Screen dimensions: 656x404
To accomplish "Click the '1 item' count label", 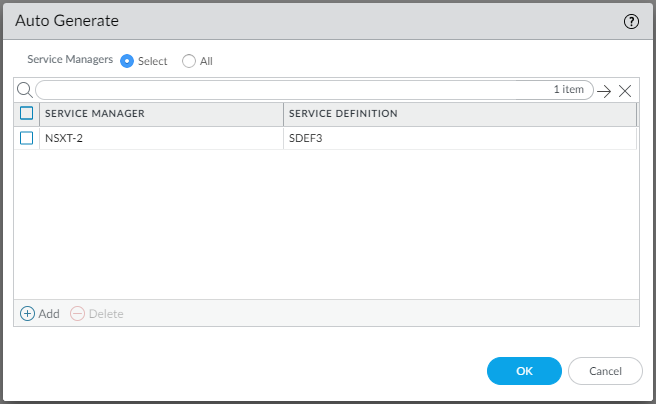I will [x=568, y=90].
